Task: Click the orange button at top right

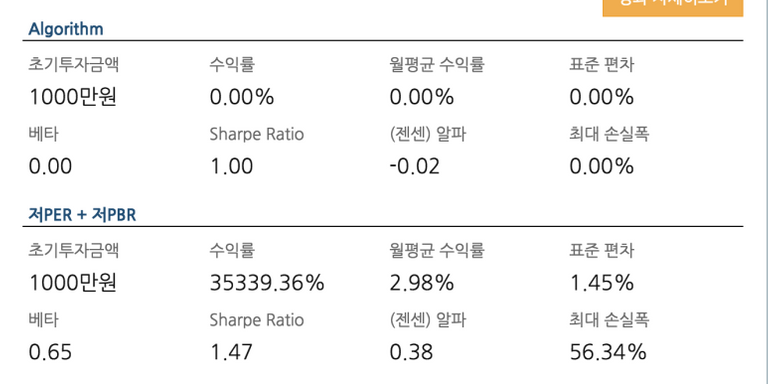Action: (672, 8)
